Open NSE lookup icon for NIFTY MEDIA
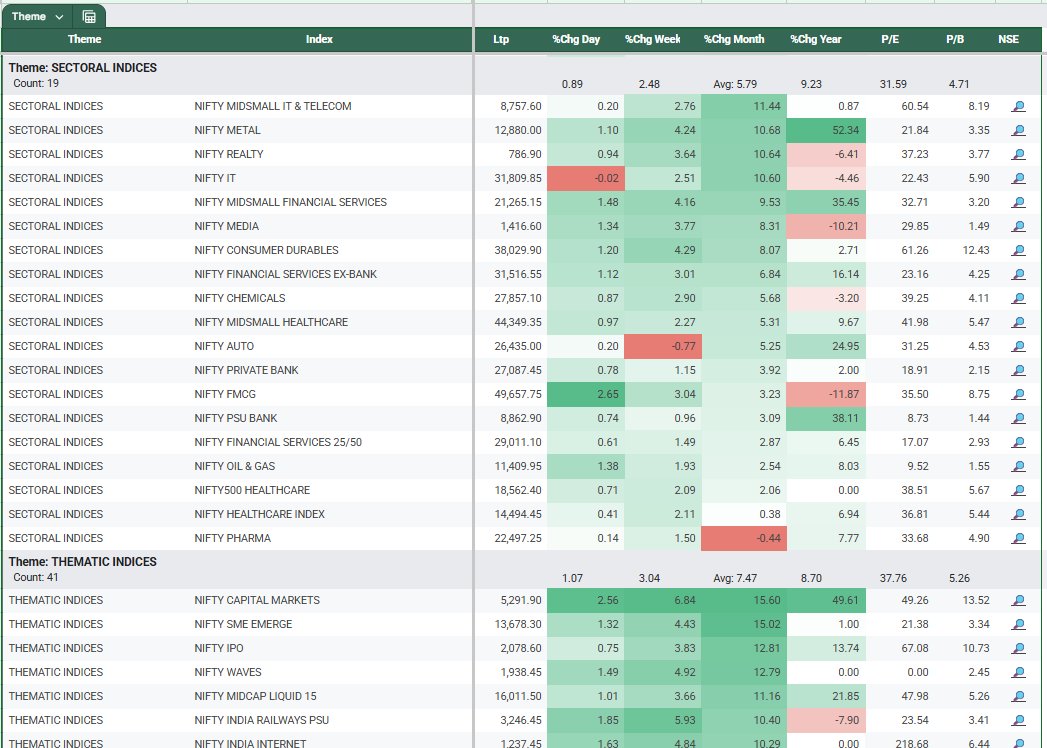 (x=1018, y=226)
